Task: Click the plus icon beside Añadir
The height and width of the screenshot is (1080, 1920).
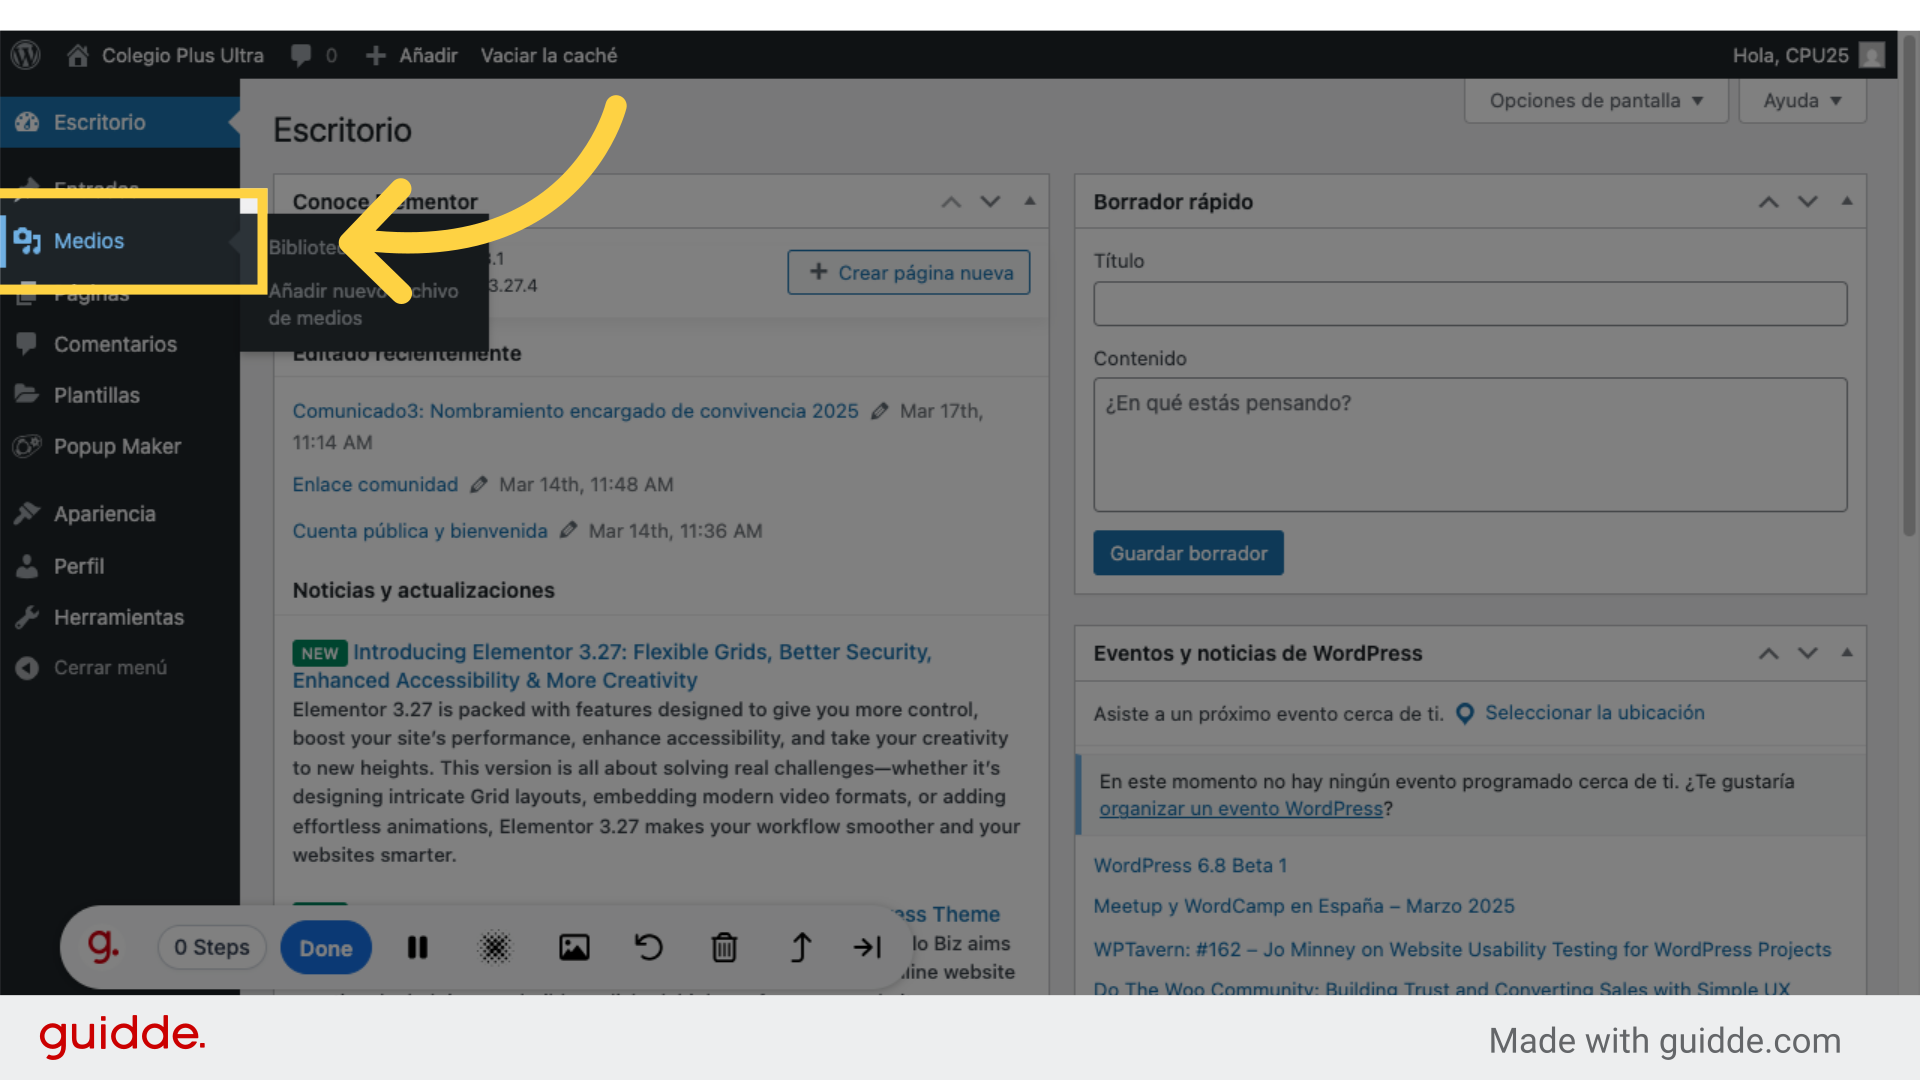Action: point(376,55)
